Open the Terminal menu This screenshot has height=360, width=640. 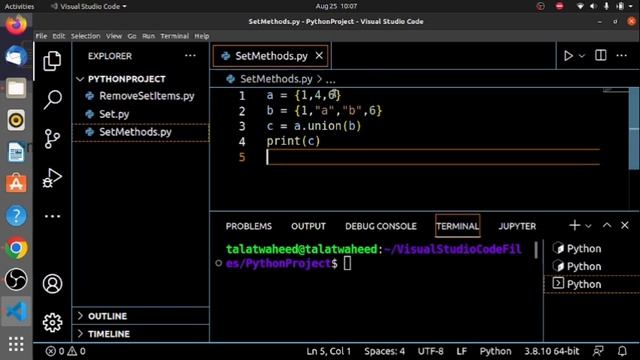click(x=174, y=36)
